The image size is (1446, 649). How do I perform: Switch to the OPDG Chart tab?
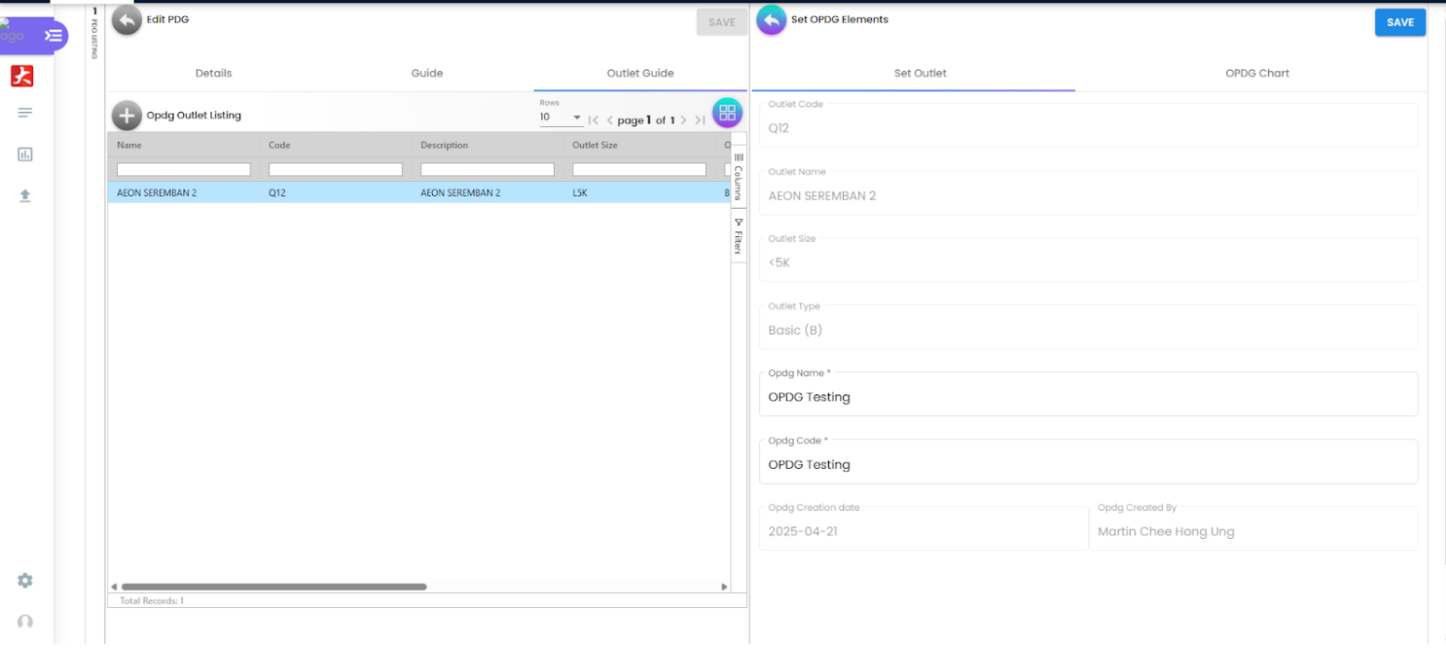click(1256, 73)
